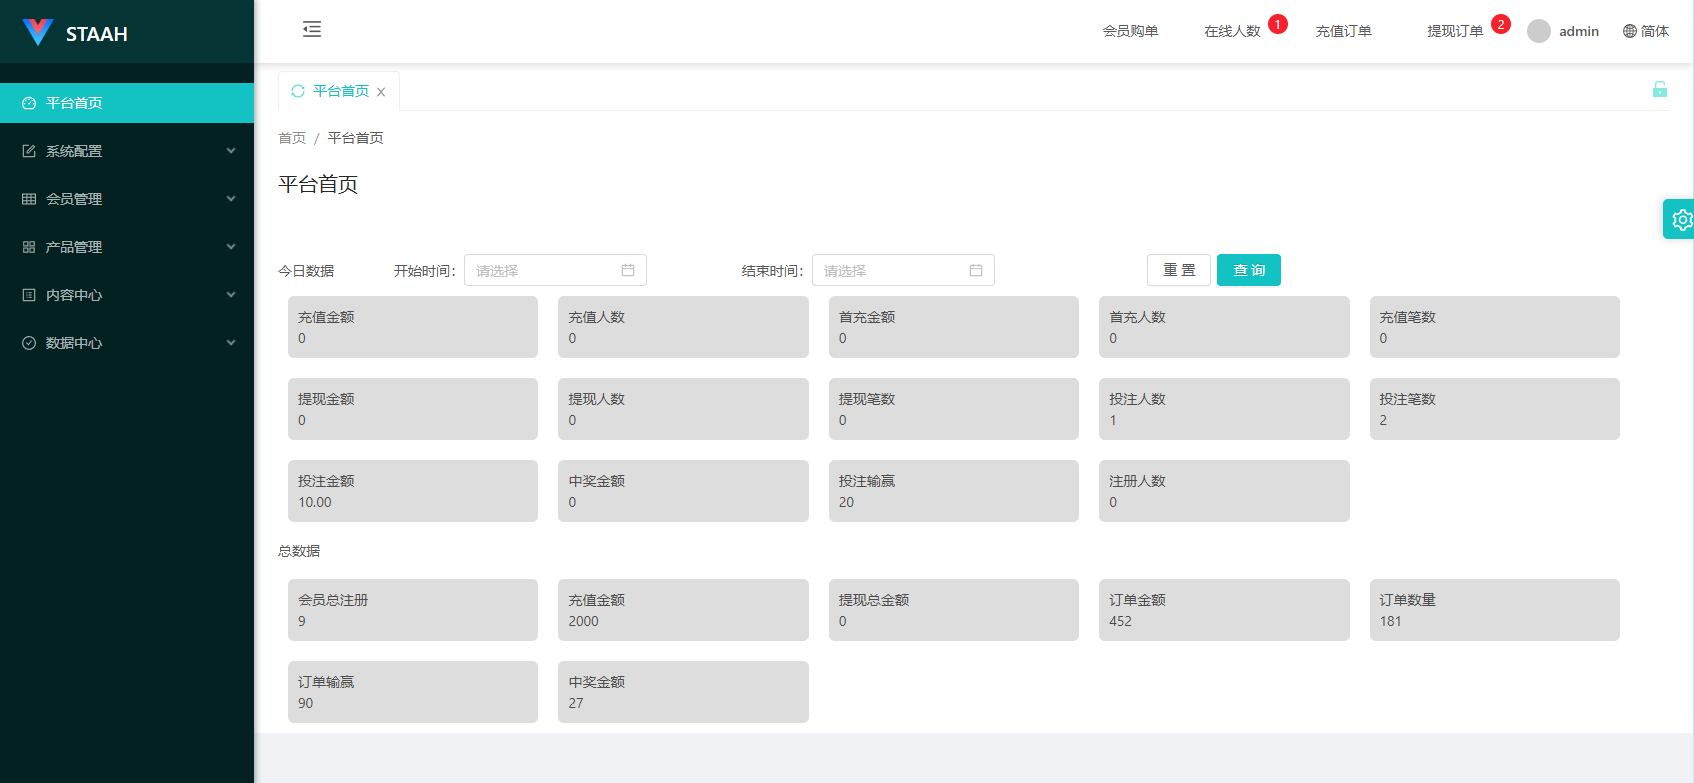Click the lock icon at top right
Viewport: 1694px width, 783px height.
(1660, 89)
